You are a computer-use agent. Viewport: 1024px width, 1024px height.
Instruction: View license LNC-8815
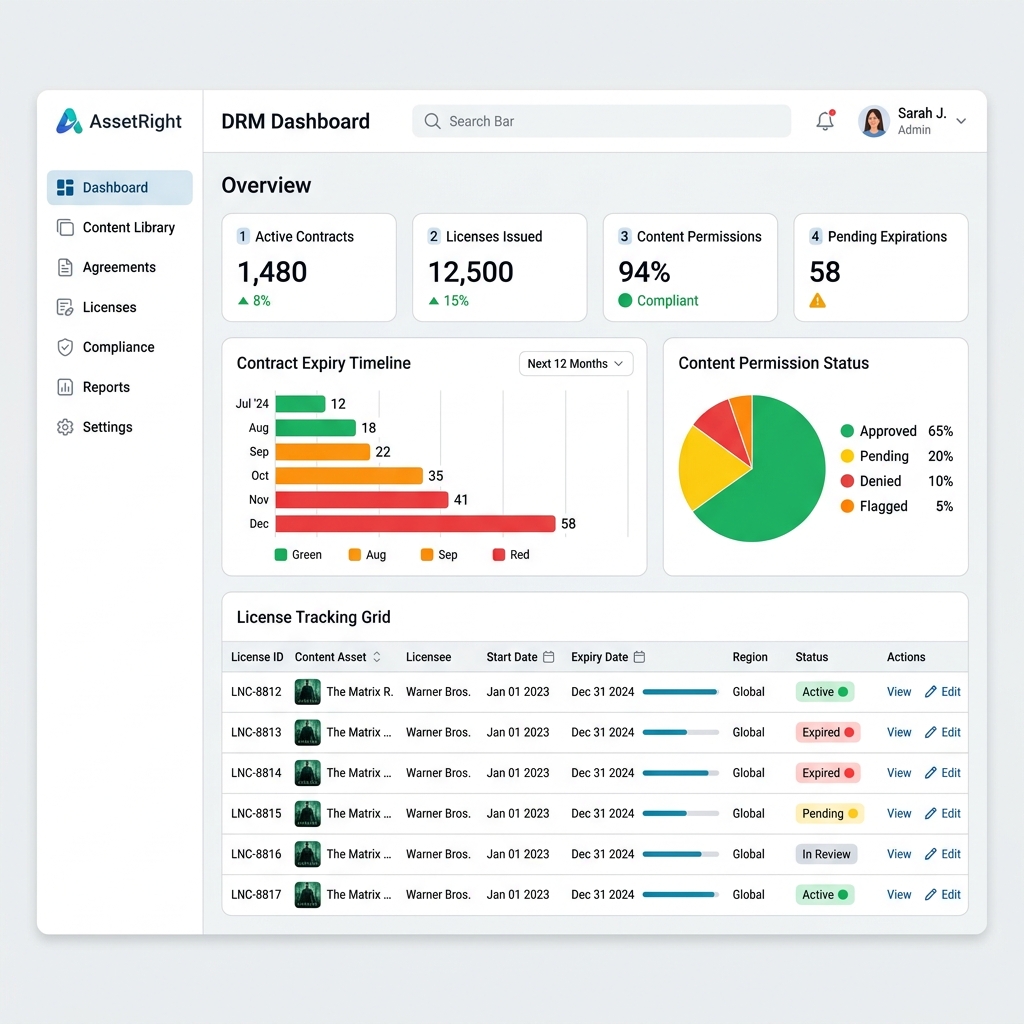(899, 813)
